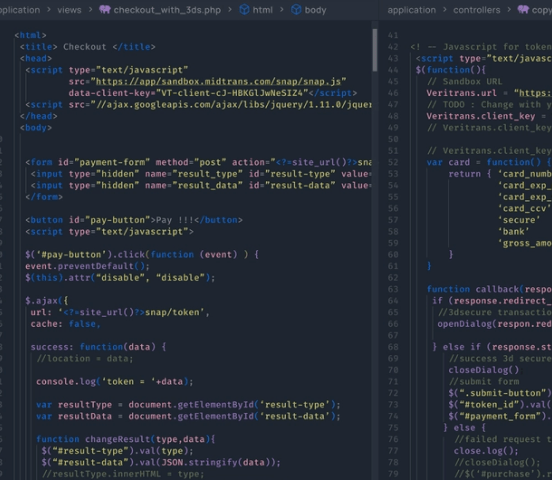Click the cube icon next to body breadcrumb
Screen dimensions: 552x480
tap(296, 10)
